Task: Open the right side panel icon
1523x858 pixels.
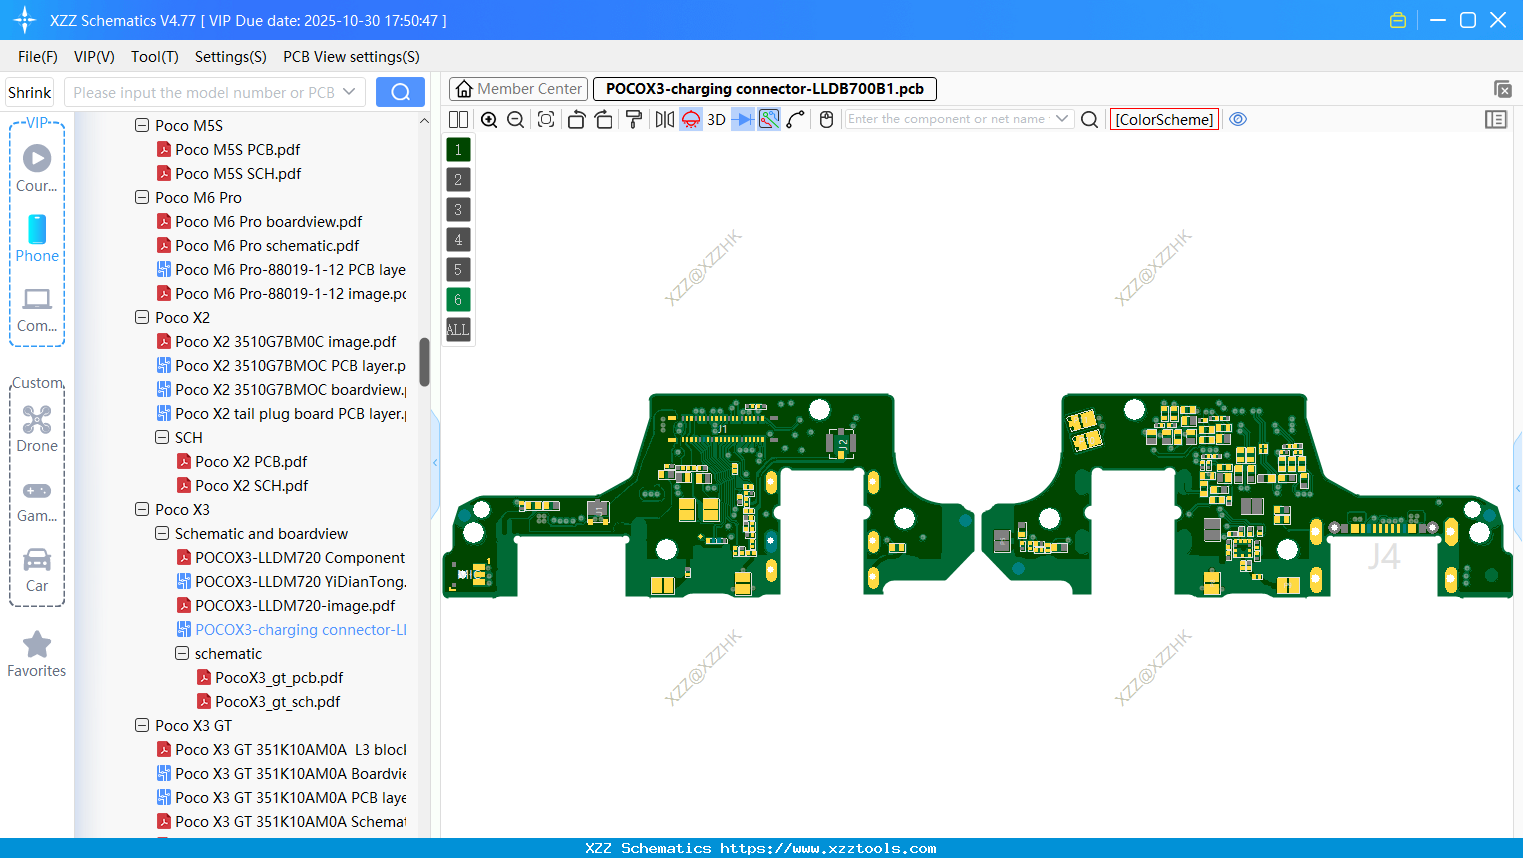Action: click(1496, 120)
